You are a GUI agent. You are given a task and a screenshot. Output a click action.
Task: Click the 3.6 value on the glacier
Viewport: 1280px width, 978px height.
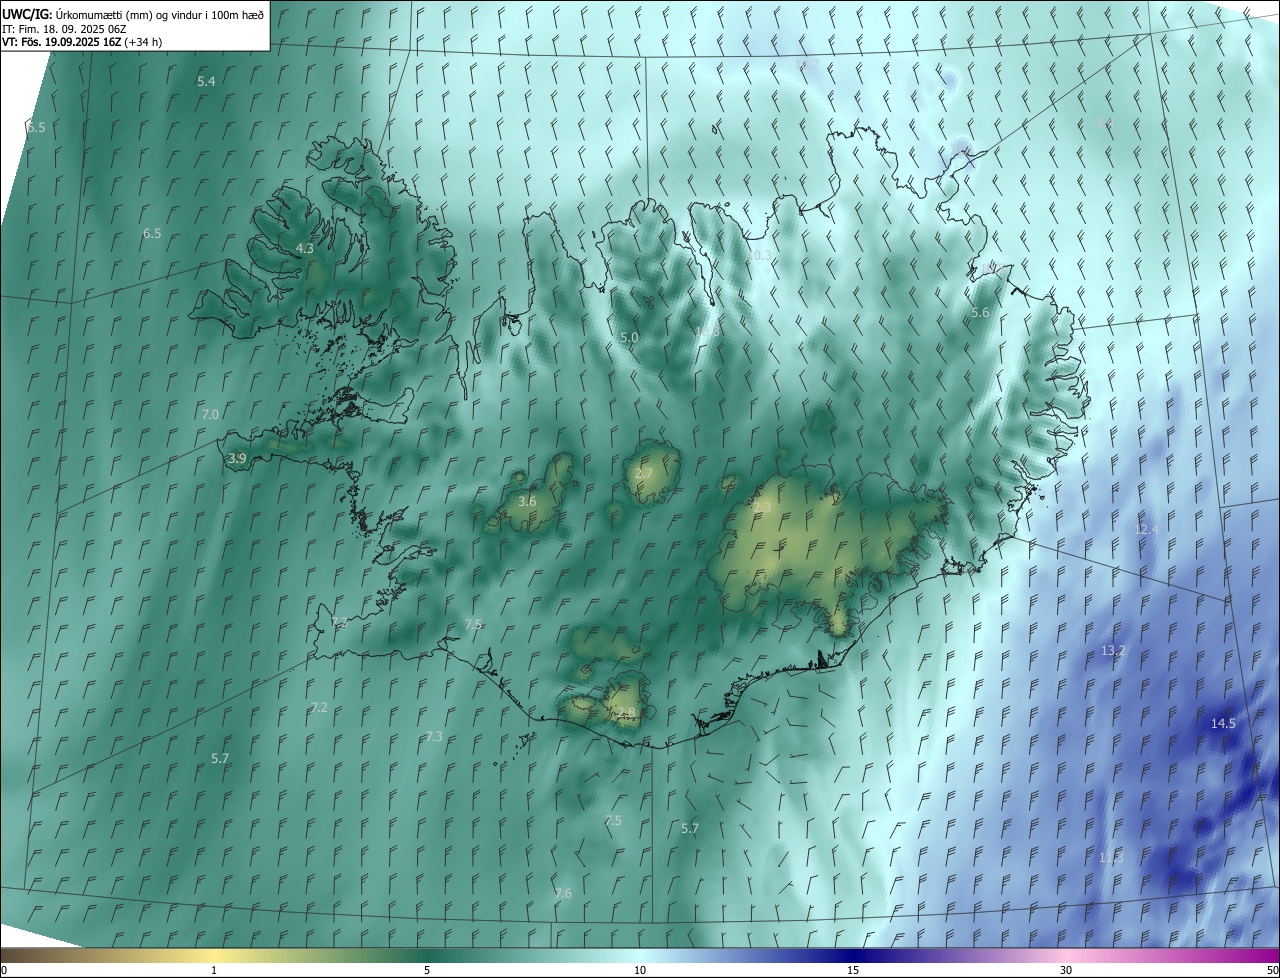click(527, 501)
